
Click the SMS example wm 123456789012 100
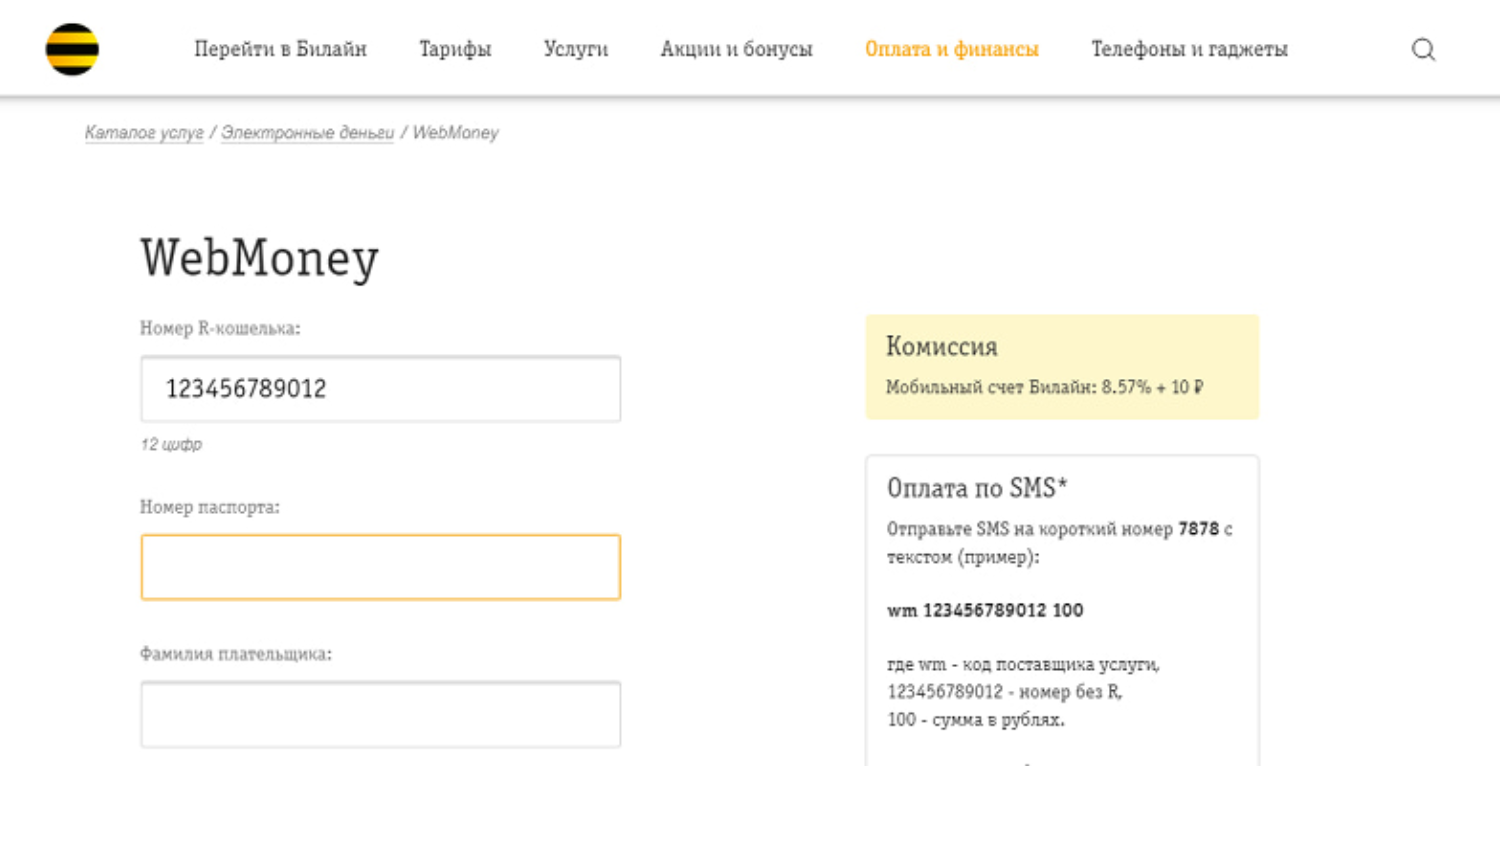tap(985, 610)
